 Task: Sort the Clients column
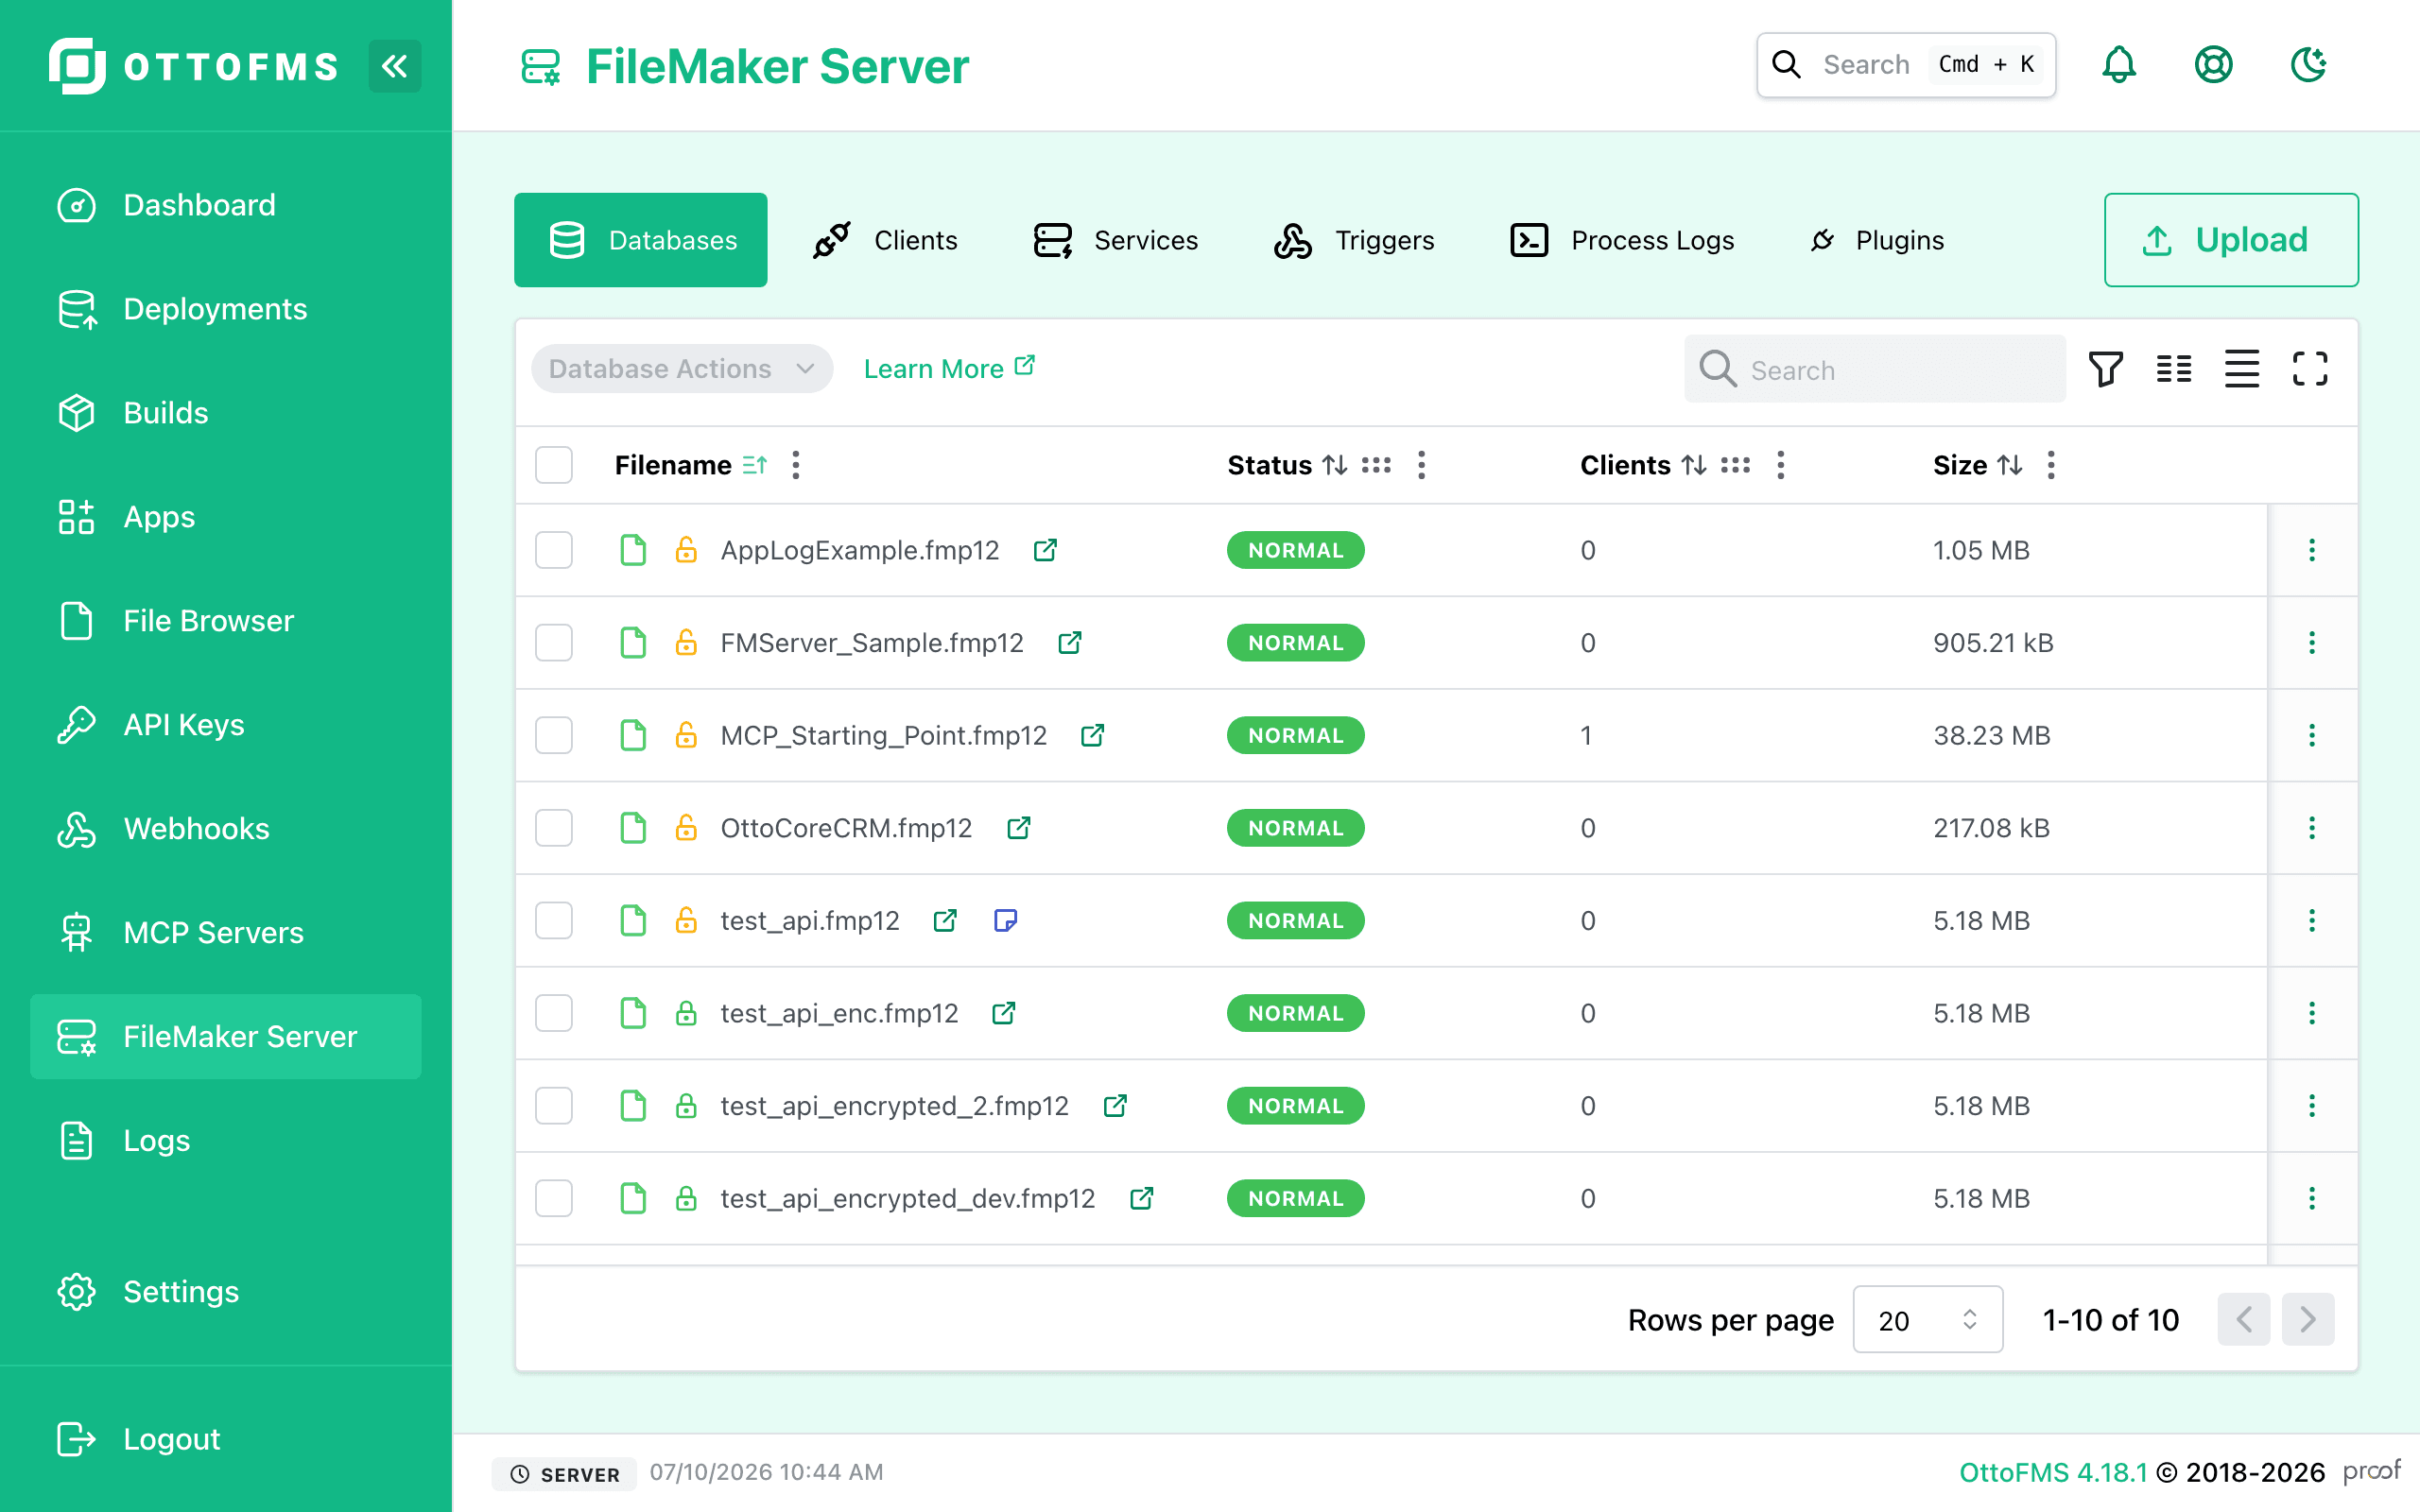click(x=1694, y=465)
